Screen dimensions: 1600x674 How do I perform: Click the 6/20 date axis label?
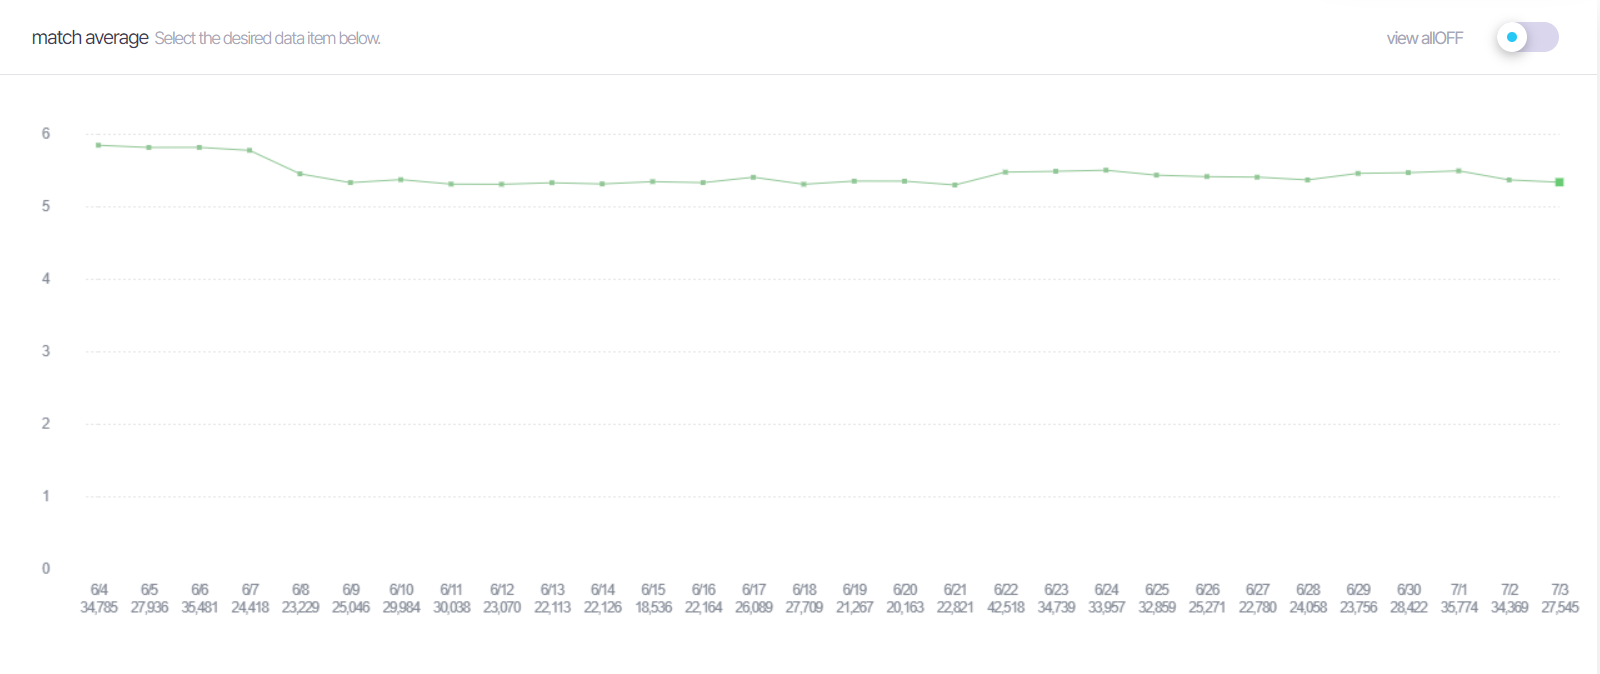pos(905,590)
